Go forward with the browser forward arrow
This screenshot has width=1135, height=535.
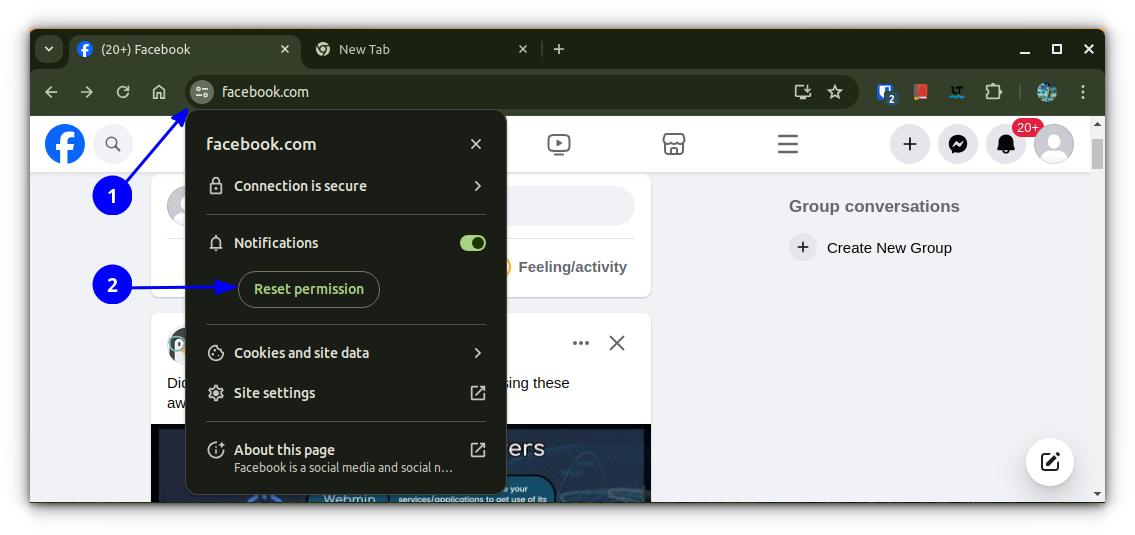click(x=87, y=92)
